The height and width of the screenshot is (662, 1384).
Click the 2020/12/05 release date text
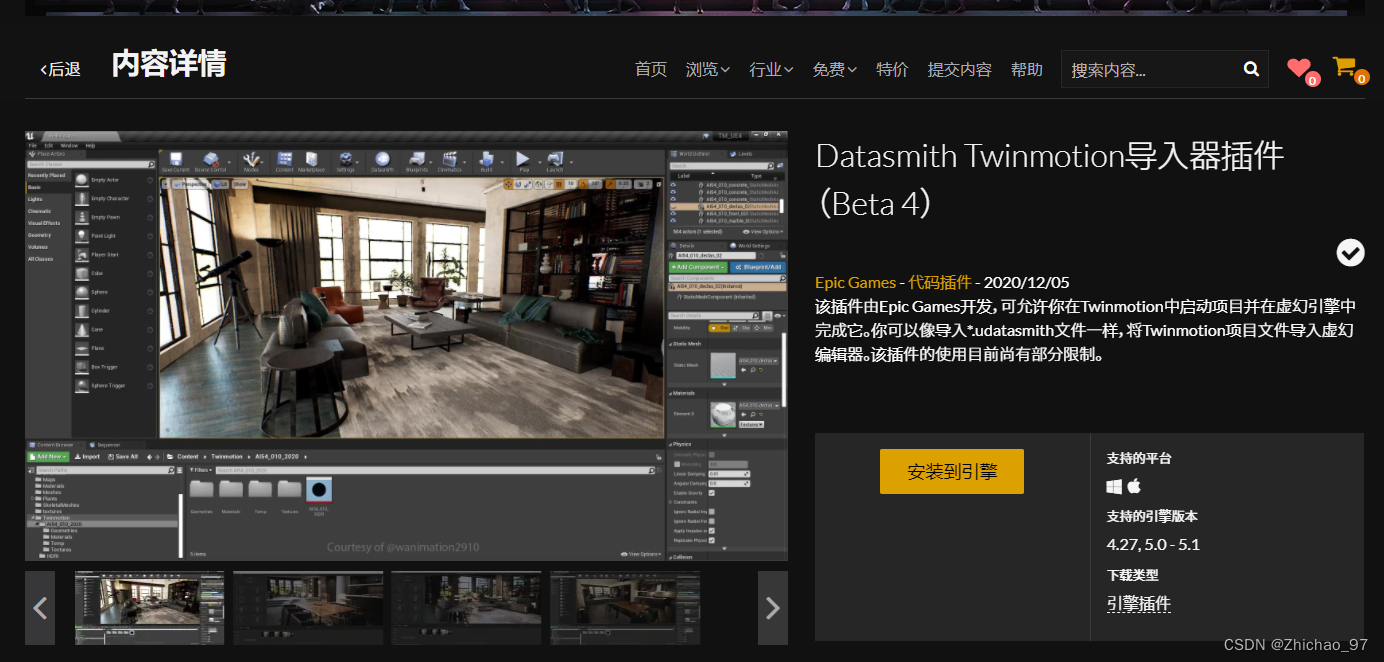1027,283
